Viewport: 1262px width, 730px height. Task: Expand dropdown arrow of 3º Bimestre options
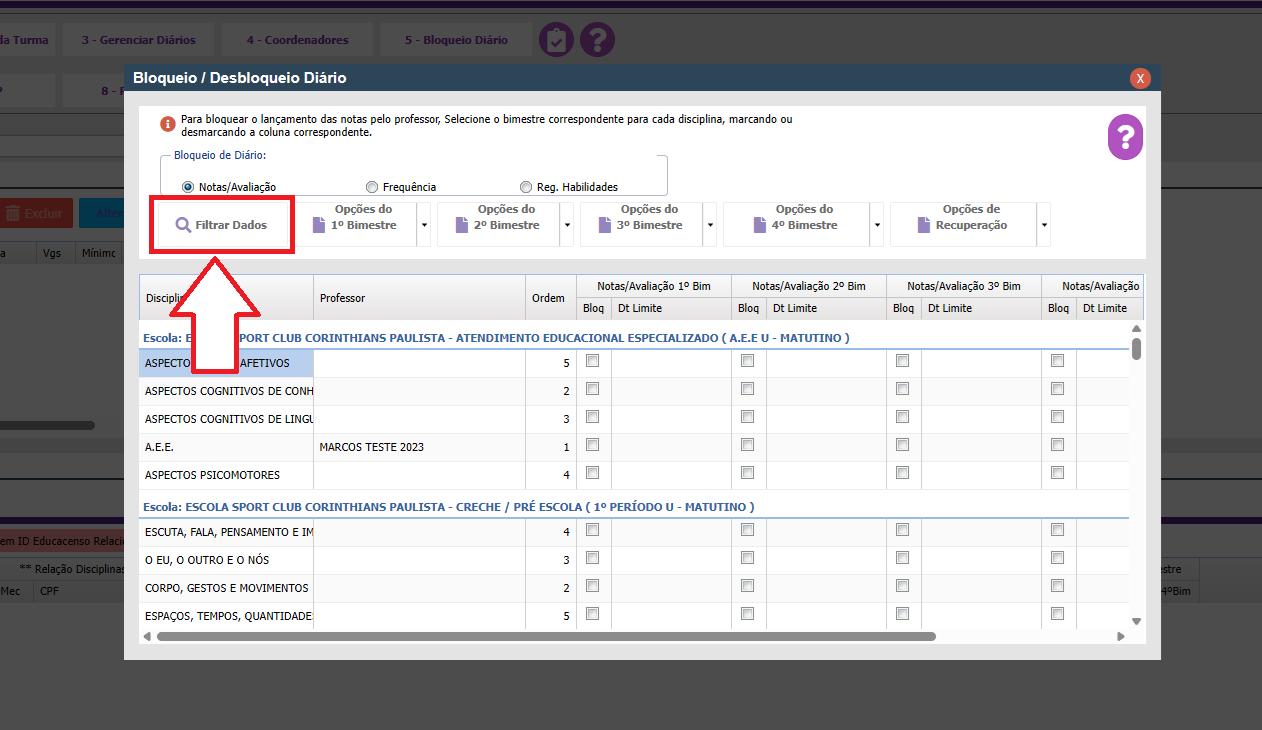point(710,226)
